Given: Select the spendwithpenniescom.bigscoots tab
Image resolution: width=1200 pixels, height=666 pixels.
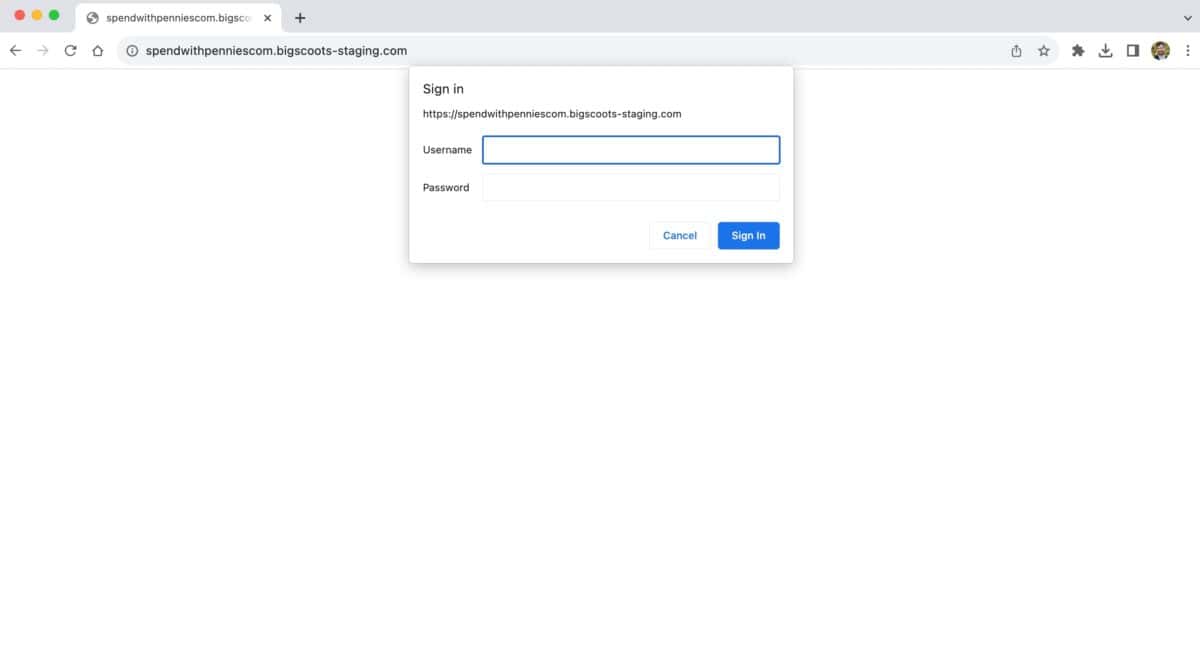Looking at the screenshot, I should (178, 18).
